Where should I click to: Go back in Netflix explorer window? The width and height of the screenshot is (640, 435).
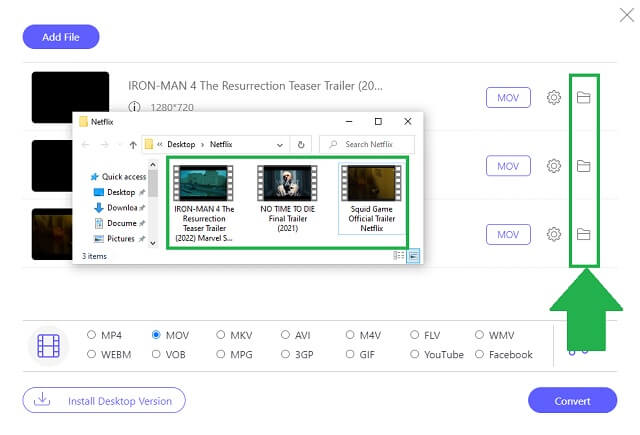(85, 144)
